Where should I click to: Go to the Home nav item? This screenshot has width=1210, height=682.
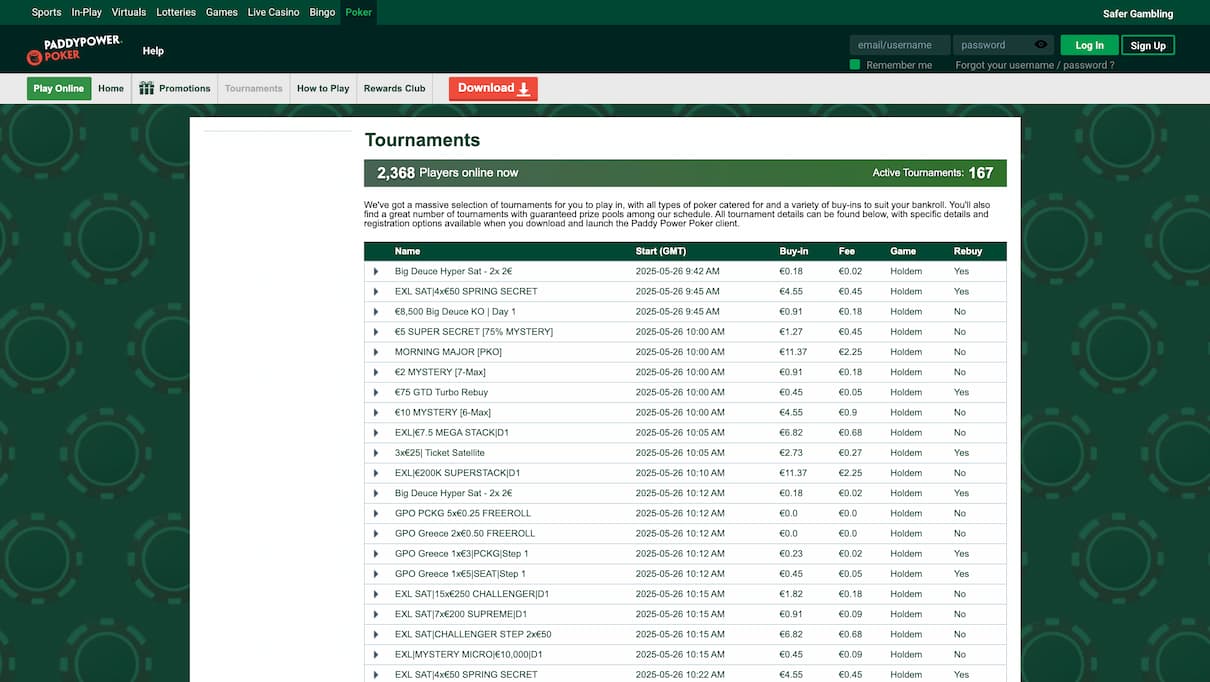click(111, 88)
